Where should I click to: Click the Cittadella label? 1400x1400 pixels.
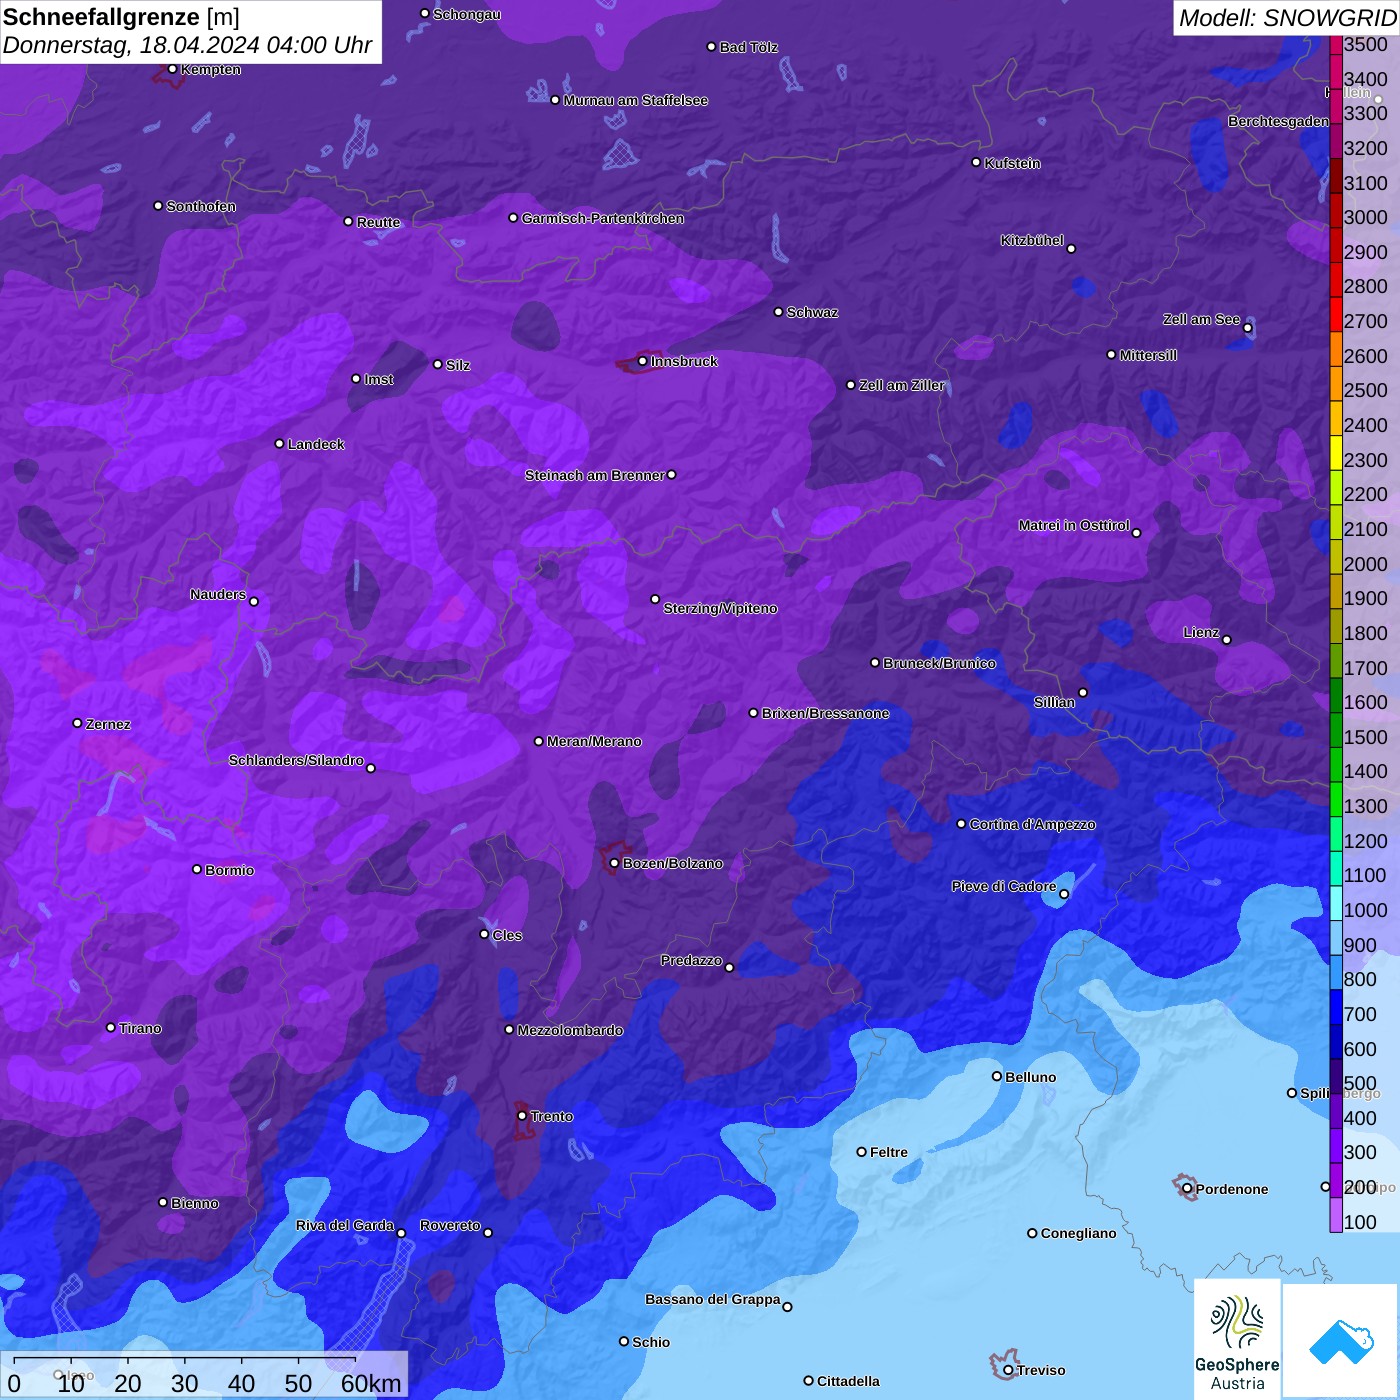pos(848,1381)
